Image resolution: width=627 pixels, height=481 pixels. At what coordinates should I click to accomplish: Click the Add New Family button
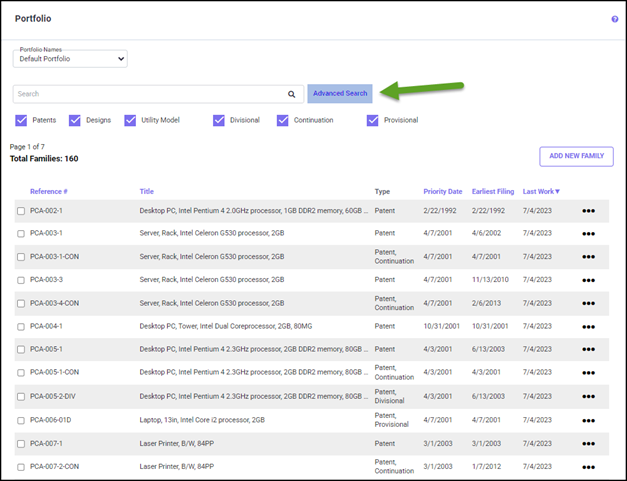pos(576,156)
